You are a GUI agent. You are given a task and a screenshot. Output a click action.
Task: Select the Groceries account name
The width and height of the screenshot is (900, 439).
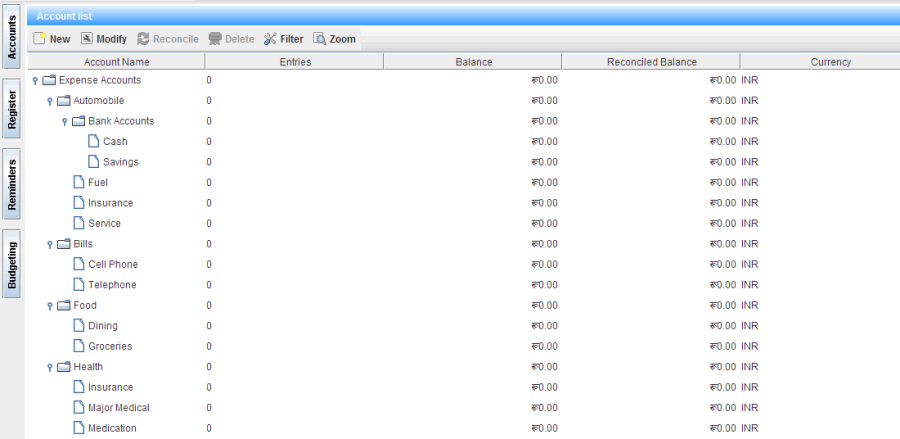coord(110,346)
